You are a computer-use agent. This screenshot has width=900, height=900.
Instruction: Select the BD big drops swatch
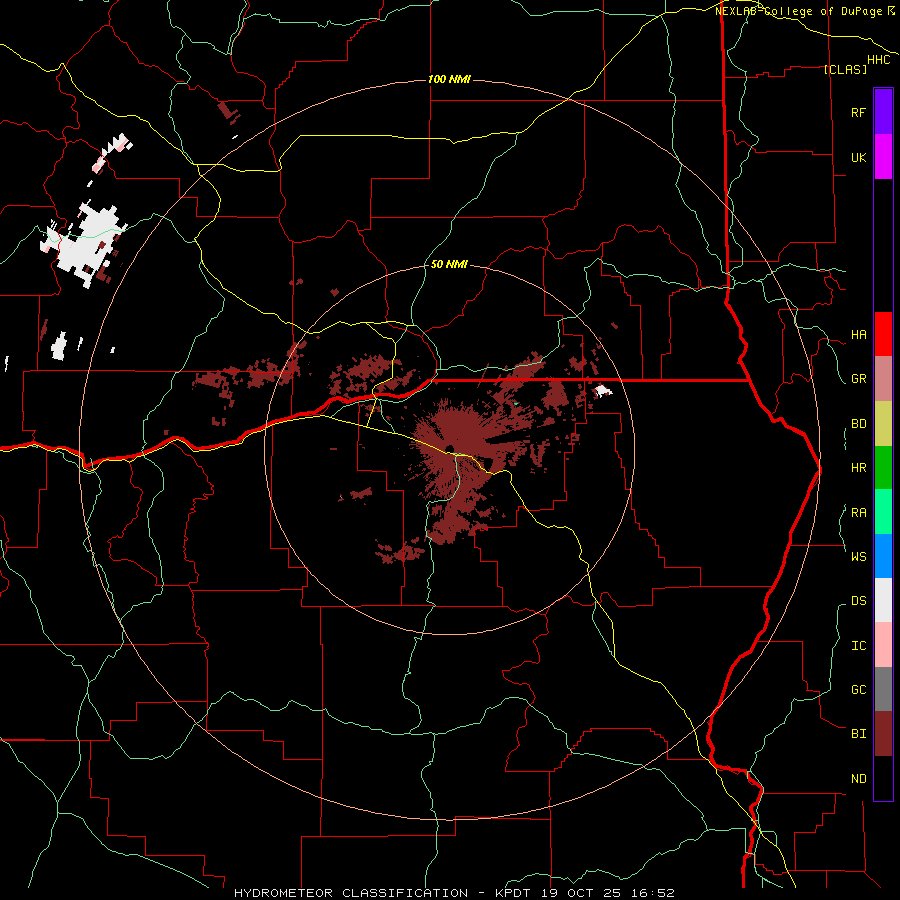883,424
